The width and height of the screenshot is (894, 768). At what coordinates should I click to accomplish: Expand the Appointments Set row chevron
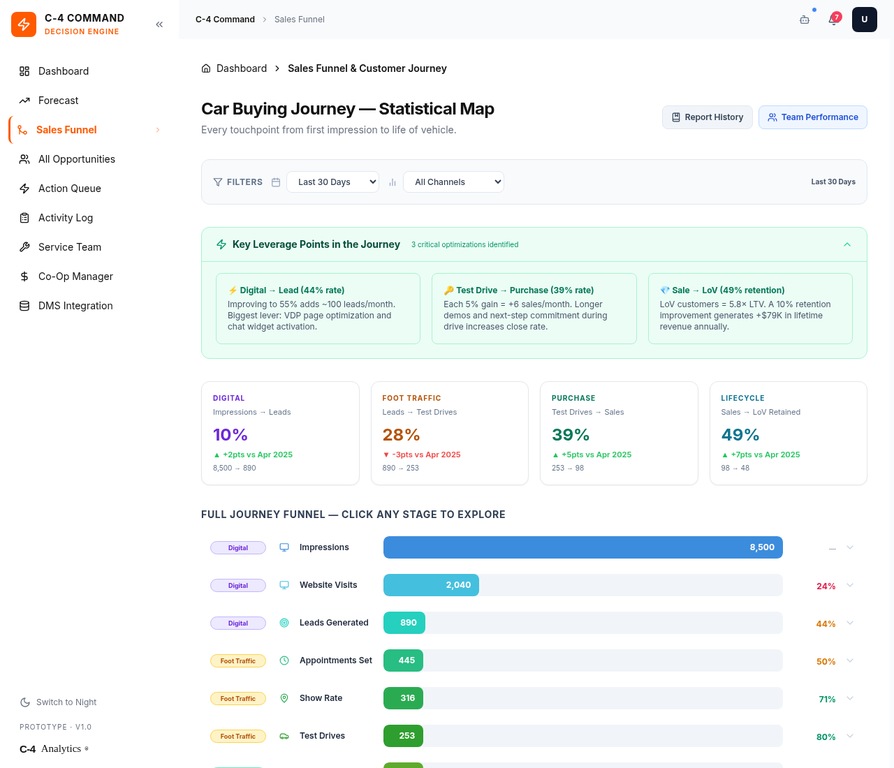(850, 660)
